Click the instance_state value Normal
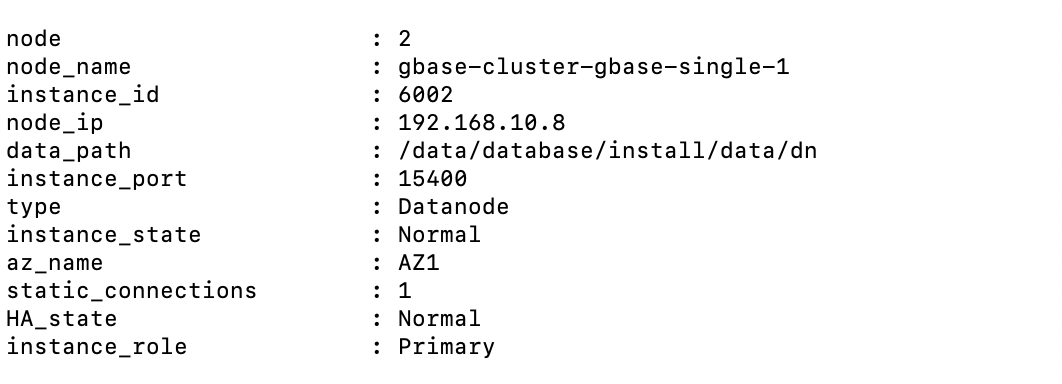The image size is (1062, 384). point(439,234)
